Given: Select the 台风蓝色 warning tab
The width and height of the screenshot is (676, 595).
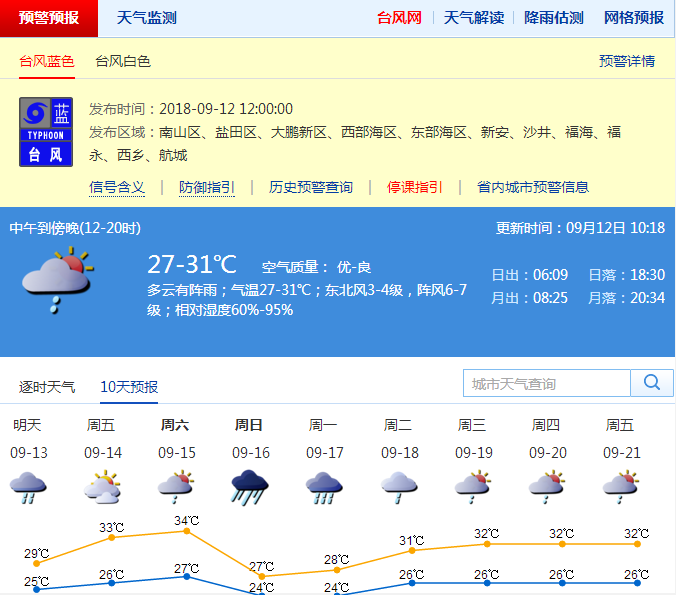Looking at the screenshot, I should (x=47, y=62).
